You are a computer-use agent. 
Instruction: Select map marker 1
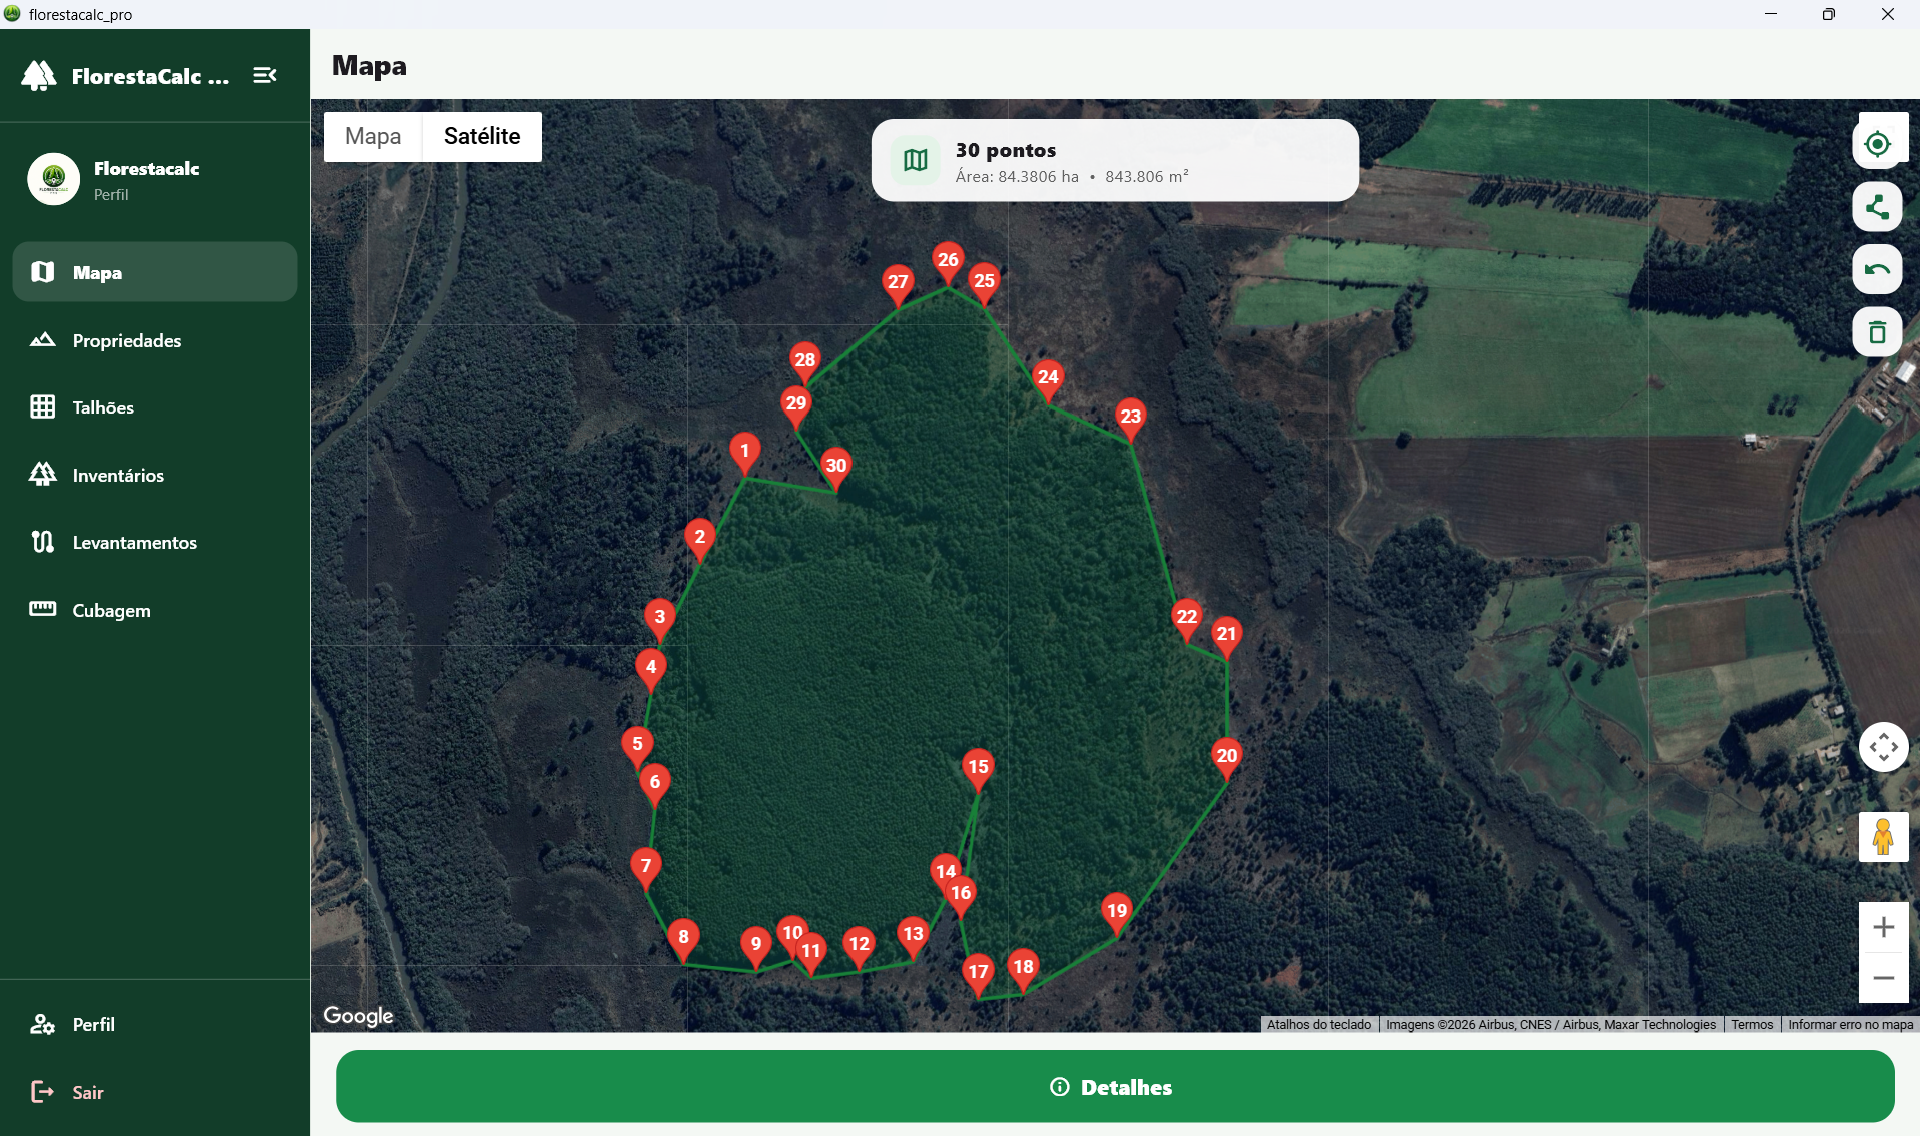[x=744, y=454]
